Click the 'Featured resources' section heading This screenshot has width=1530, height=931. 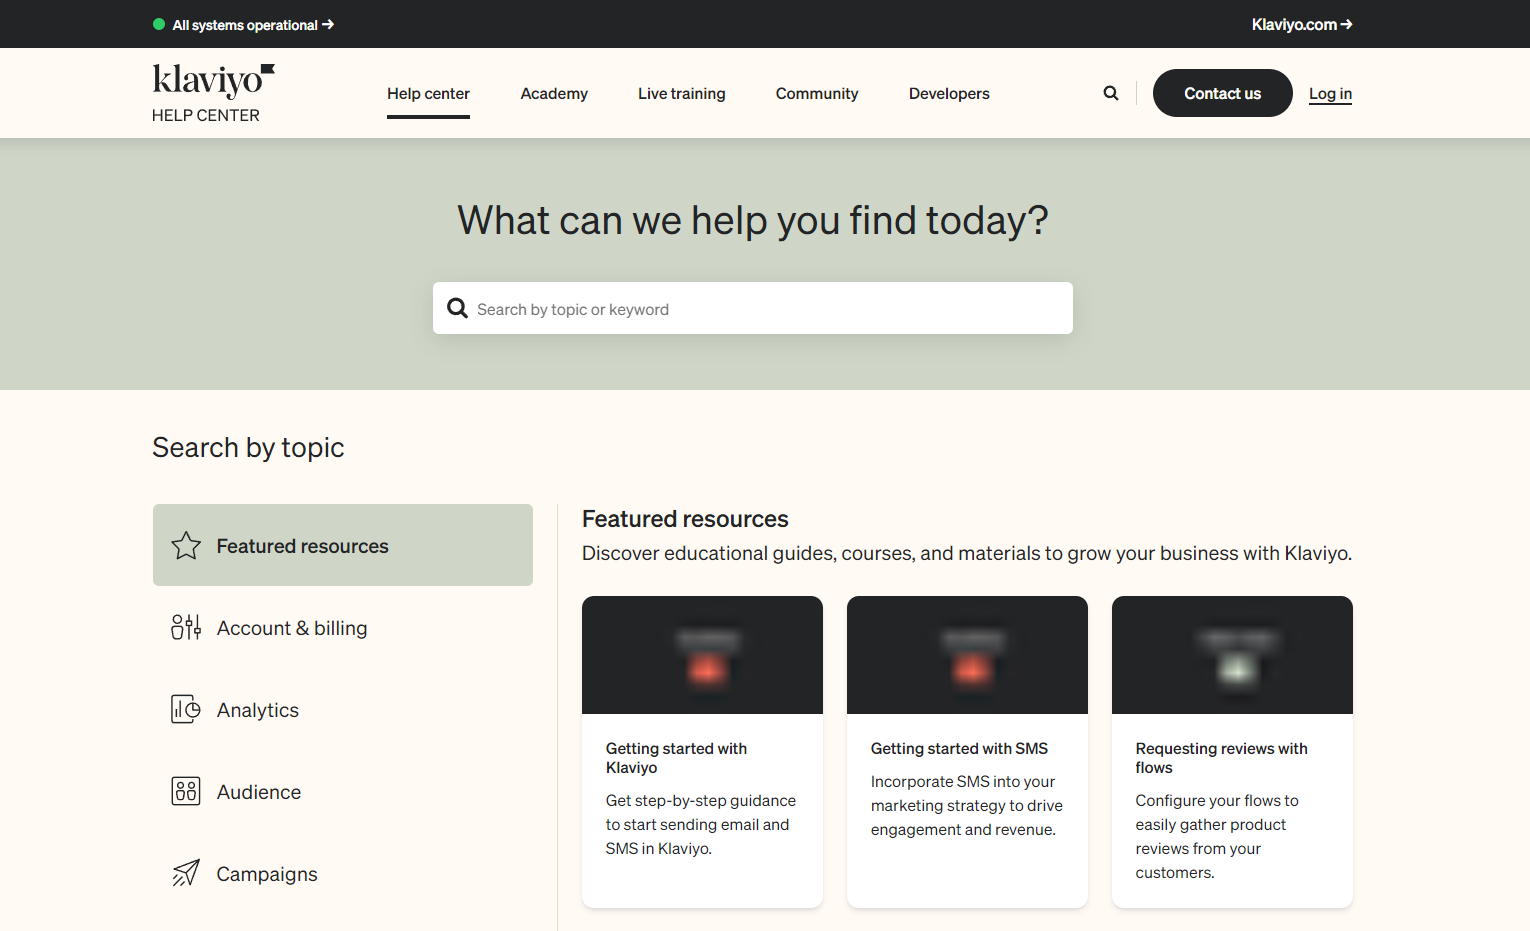(685, 519)
